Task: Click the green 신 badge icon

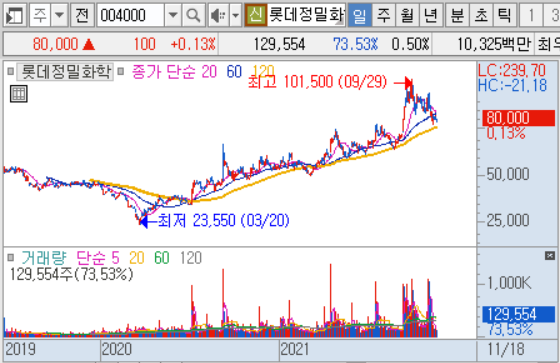Action: 256,15
